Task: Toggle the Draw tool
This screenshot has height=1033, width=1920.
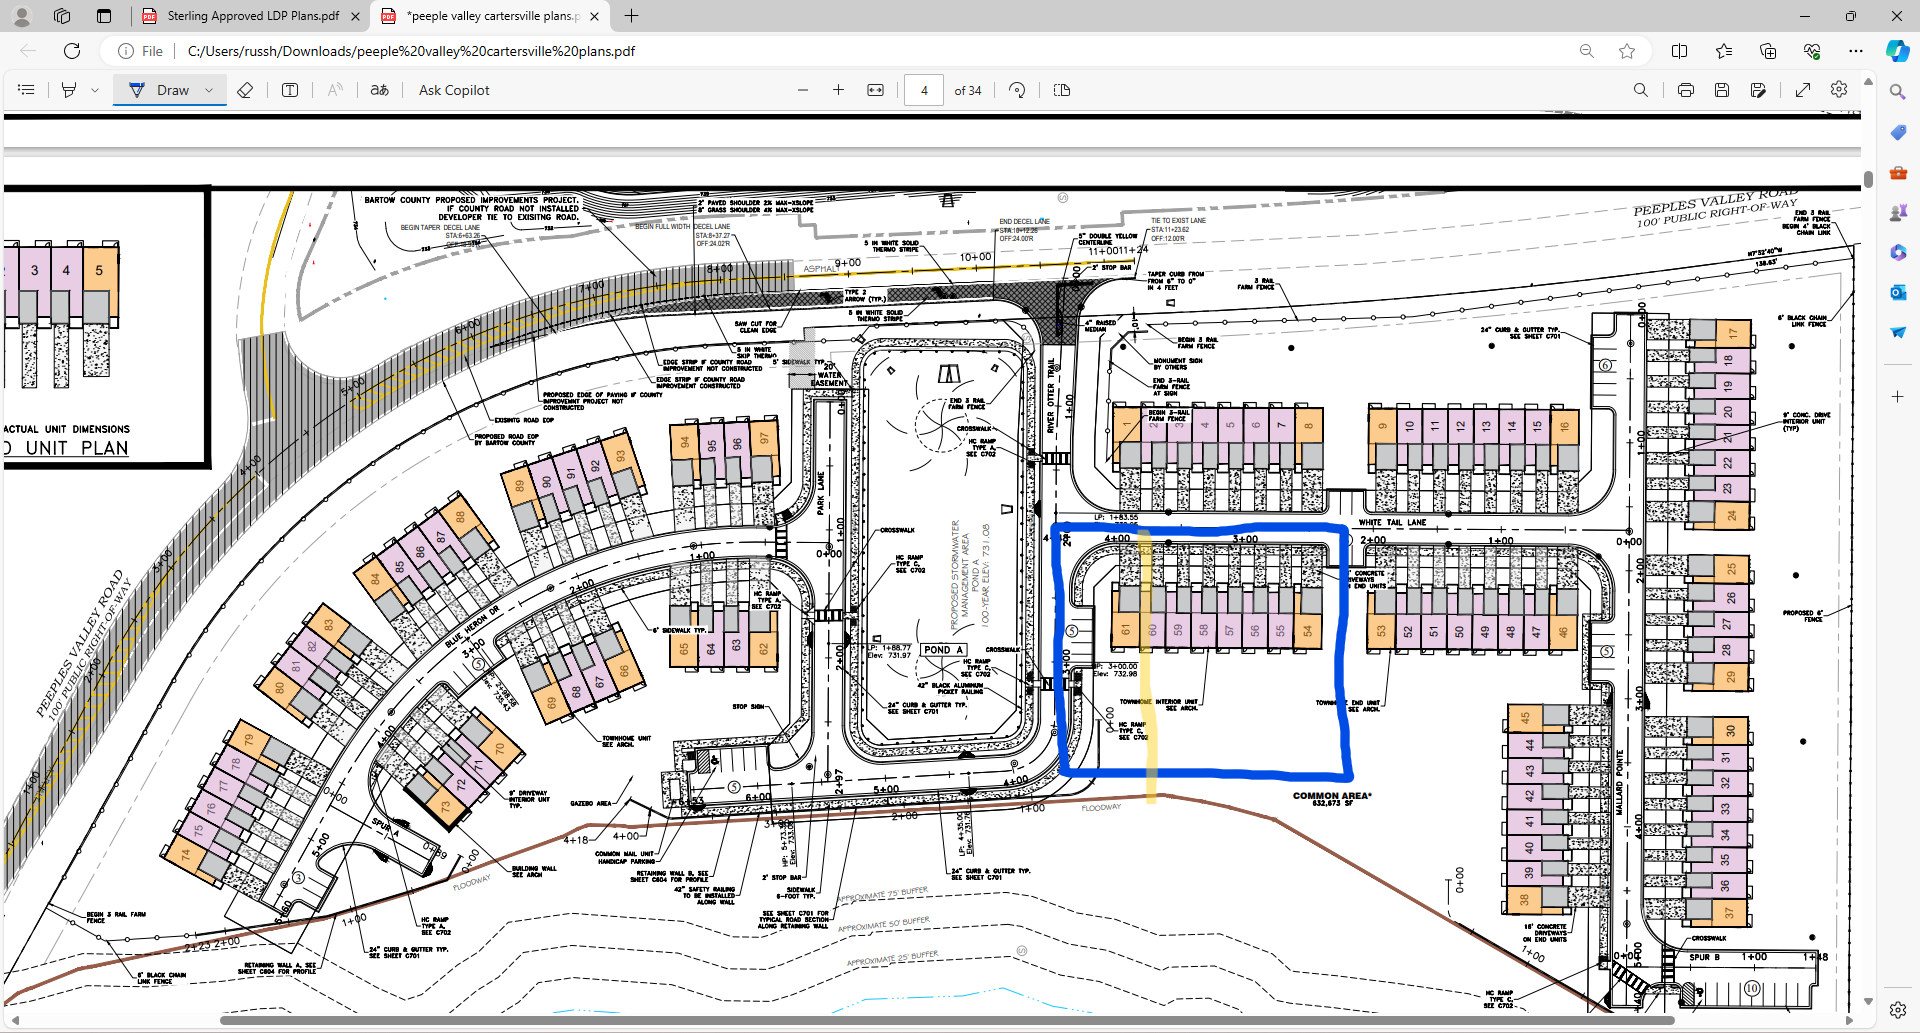Action: [160, 90]
